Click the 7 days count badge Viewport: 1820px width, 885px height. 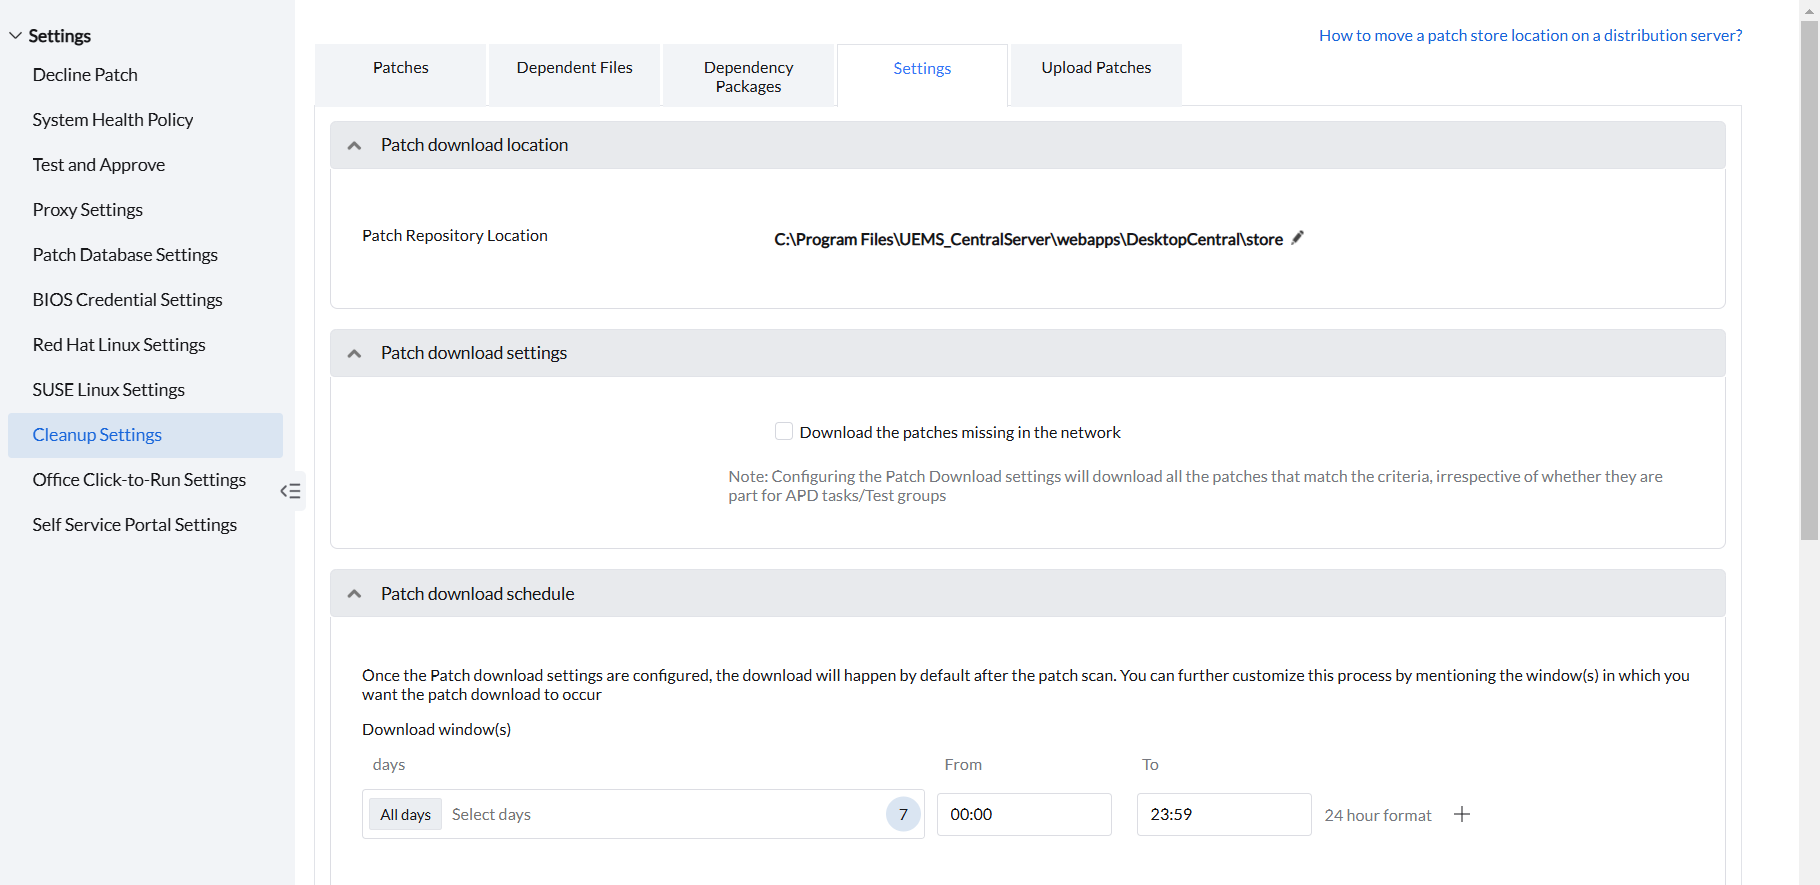[x=902, y=814]
